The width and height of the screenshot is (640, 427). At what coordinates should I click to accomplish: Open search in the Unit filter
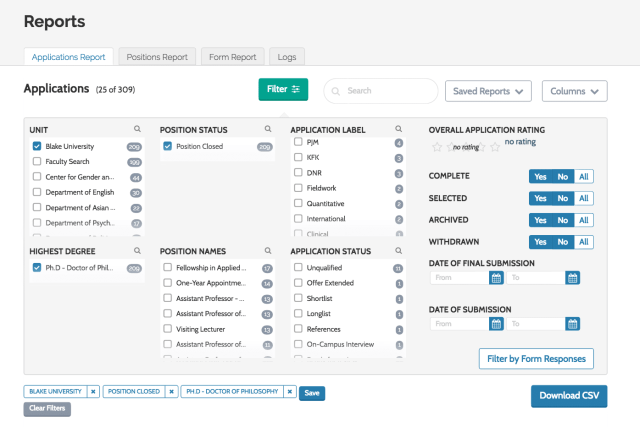tap(138, 129)
